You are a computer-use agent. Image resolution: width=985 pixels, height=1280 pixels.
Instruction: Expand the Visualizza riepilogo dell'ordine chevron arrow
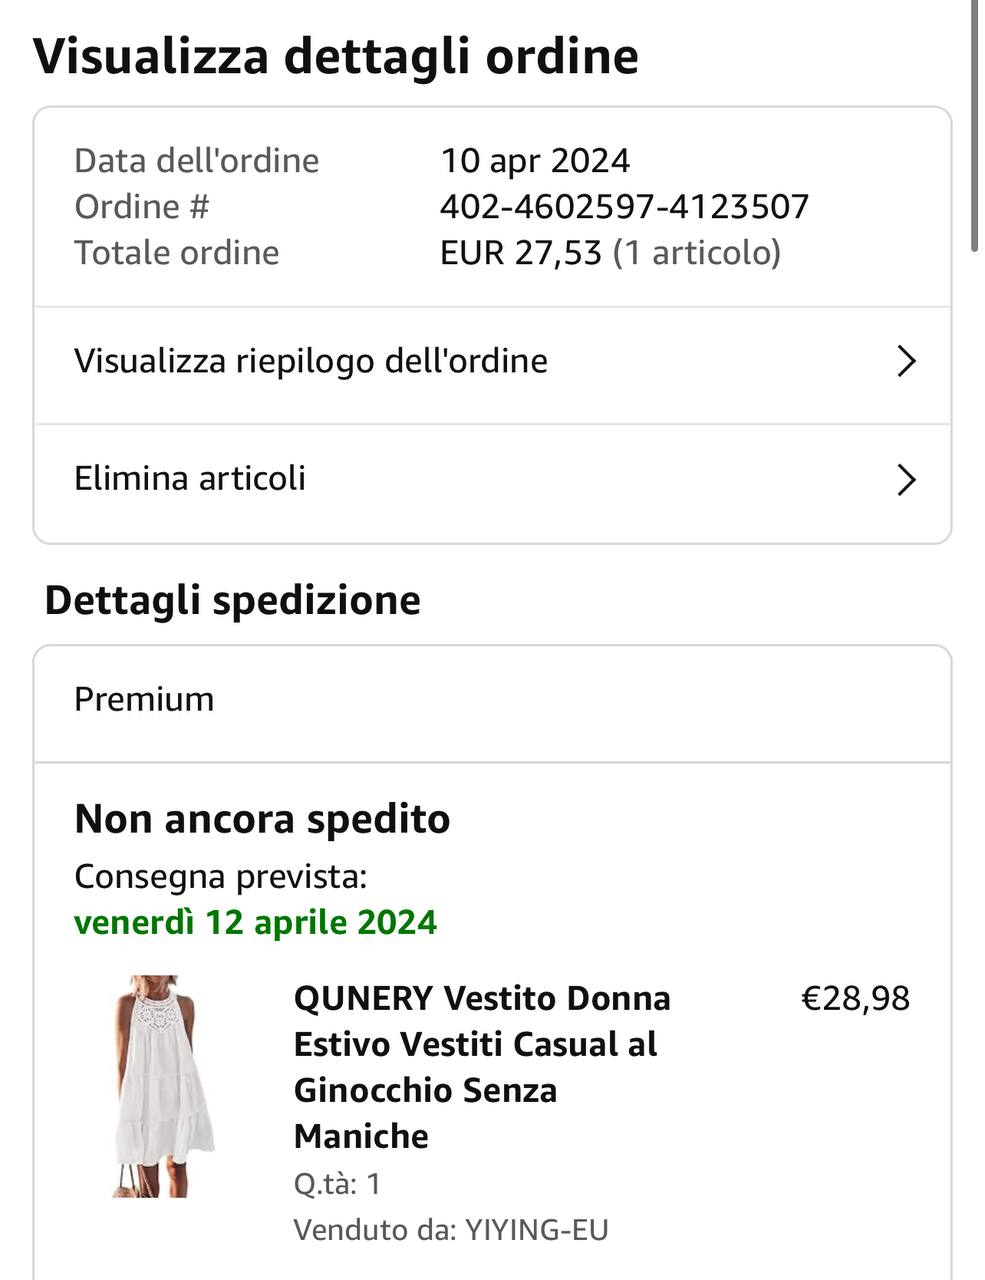pyautogui.click(x=906, y=361)
